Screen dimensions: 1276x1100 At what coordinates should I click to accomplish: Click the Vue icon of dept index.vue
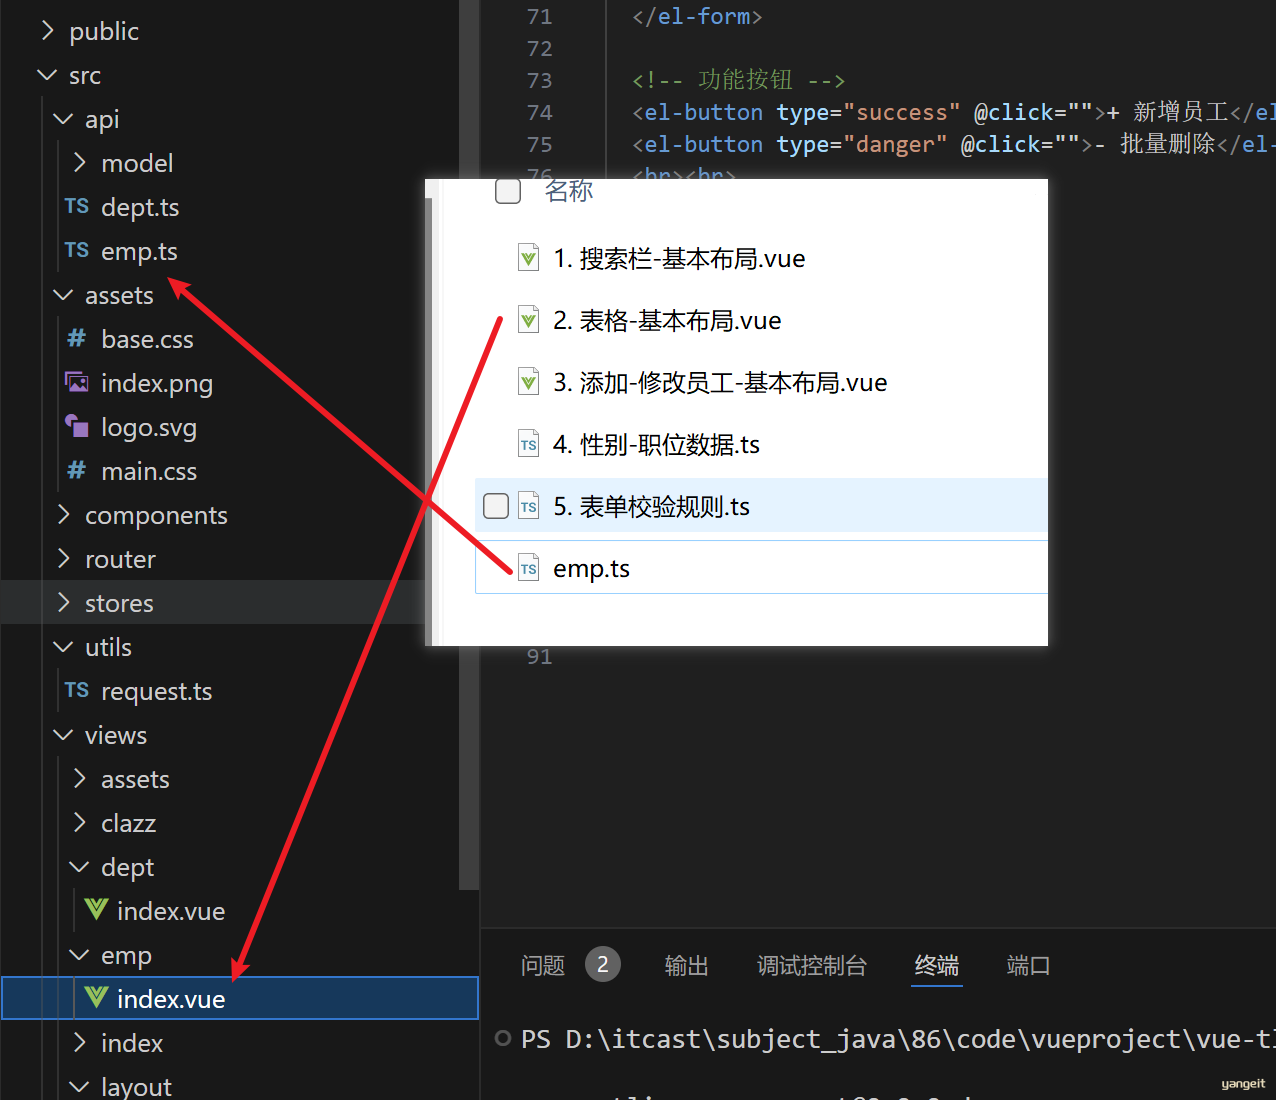pos(96,909)
